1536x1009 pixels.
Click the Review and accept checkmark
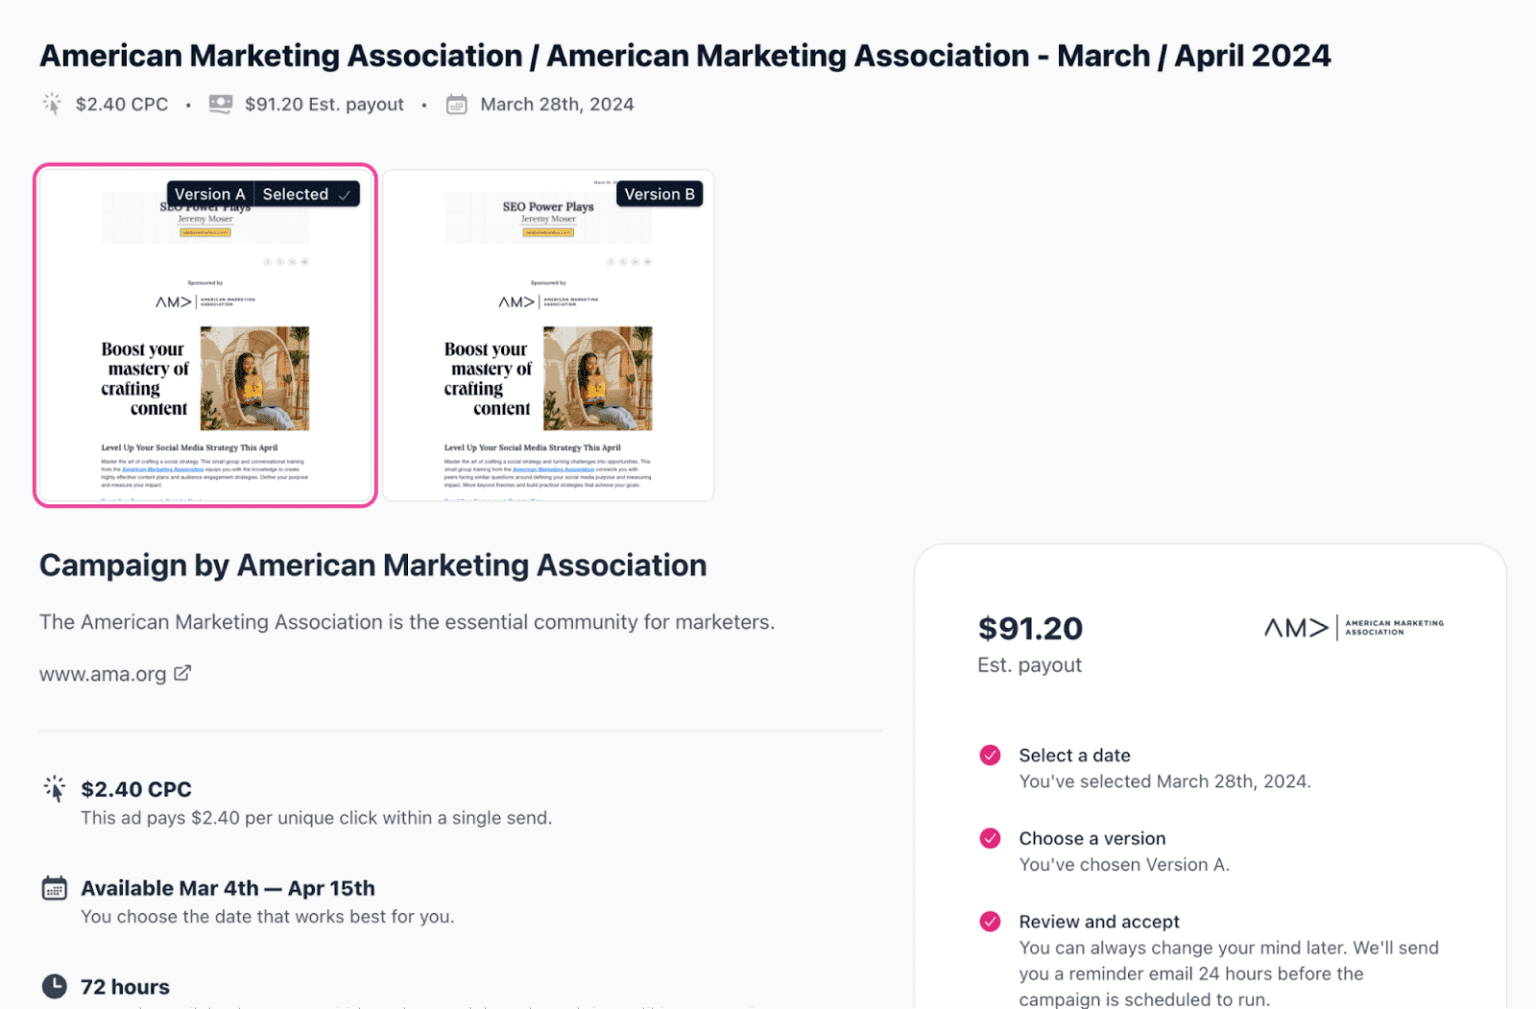(x=990, y=921)
